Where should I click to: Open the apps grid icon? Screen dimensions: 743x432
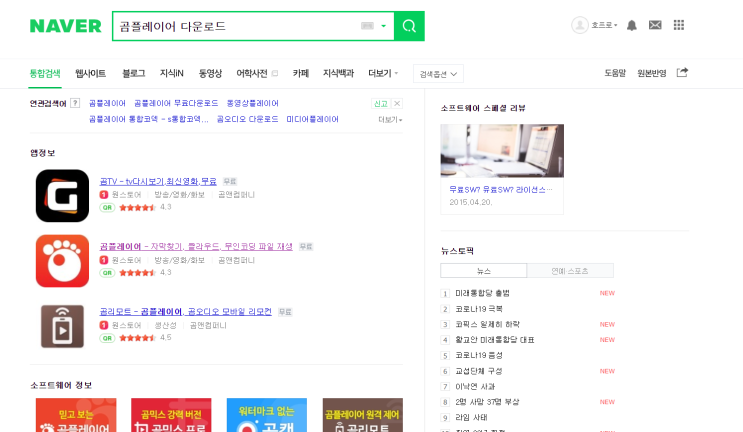click(679, 25)
